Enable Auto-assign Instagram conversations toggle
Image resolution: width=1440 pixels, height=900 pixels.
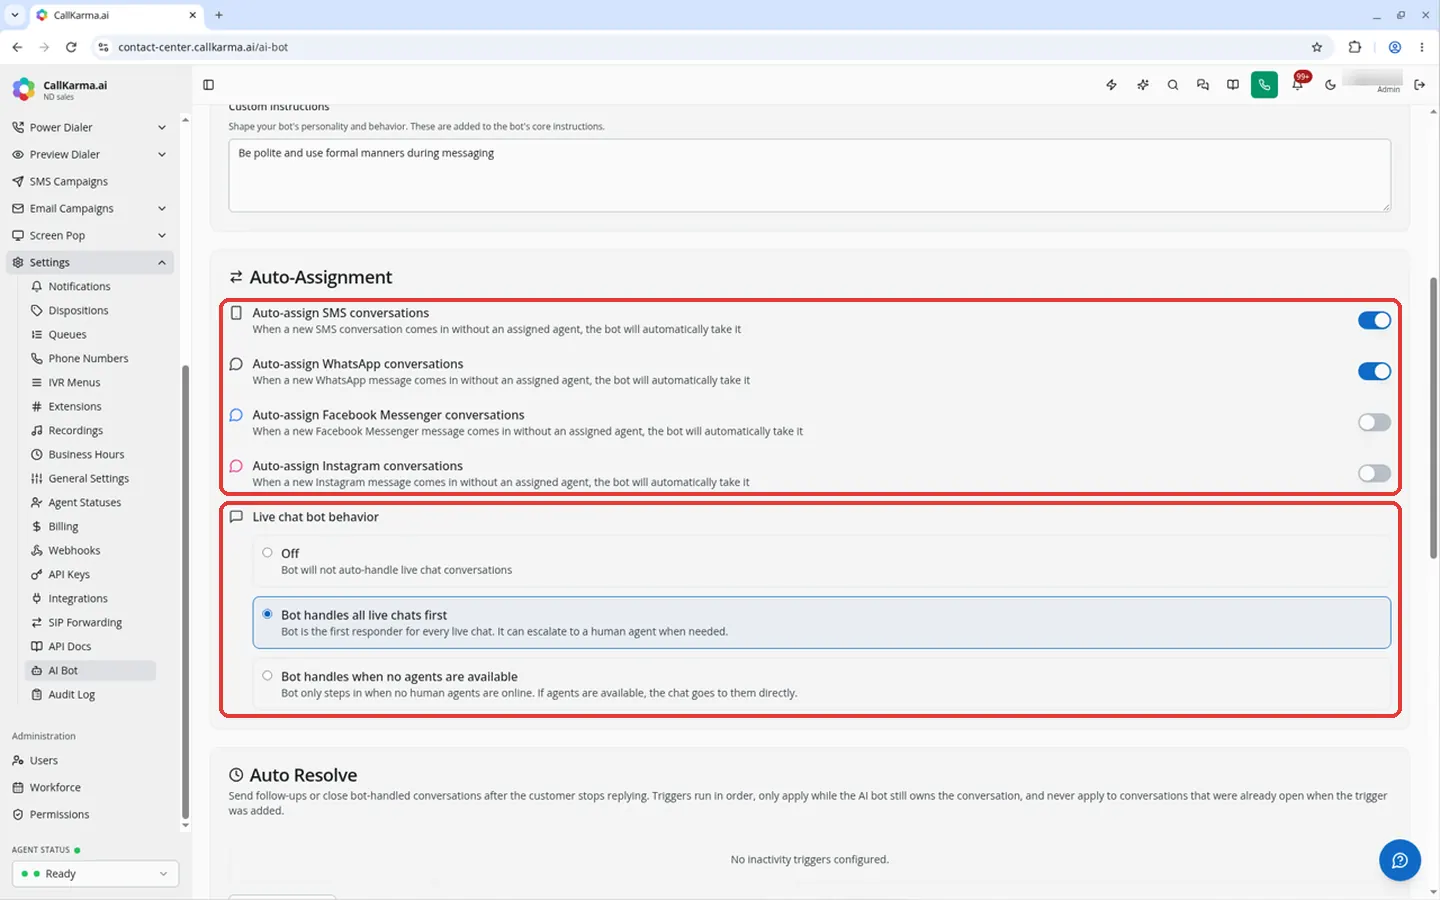tap(1374, 473)
